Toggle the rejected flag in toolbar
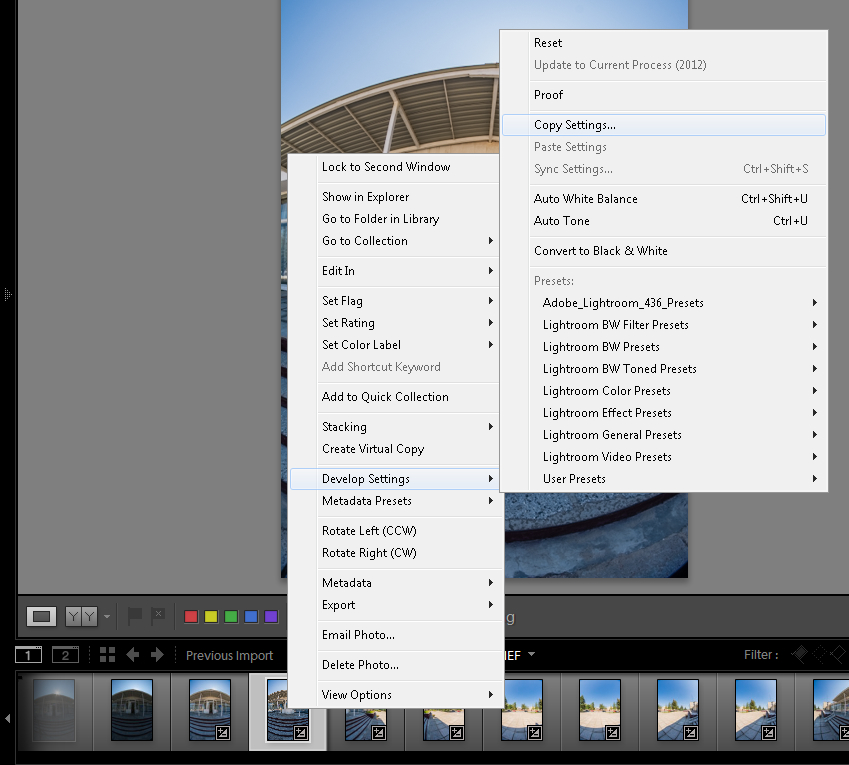Screen dimensions: 849x765 158,617
